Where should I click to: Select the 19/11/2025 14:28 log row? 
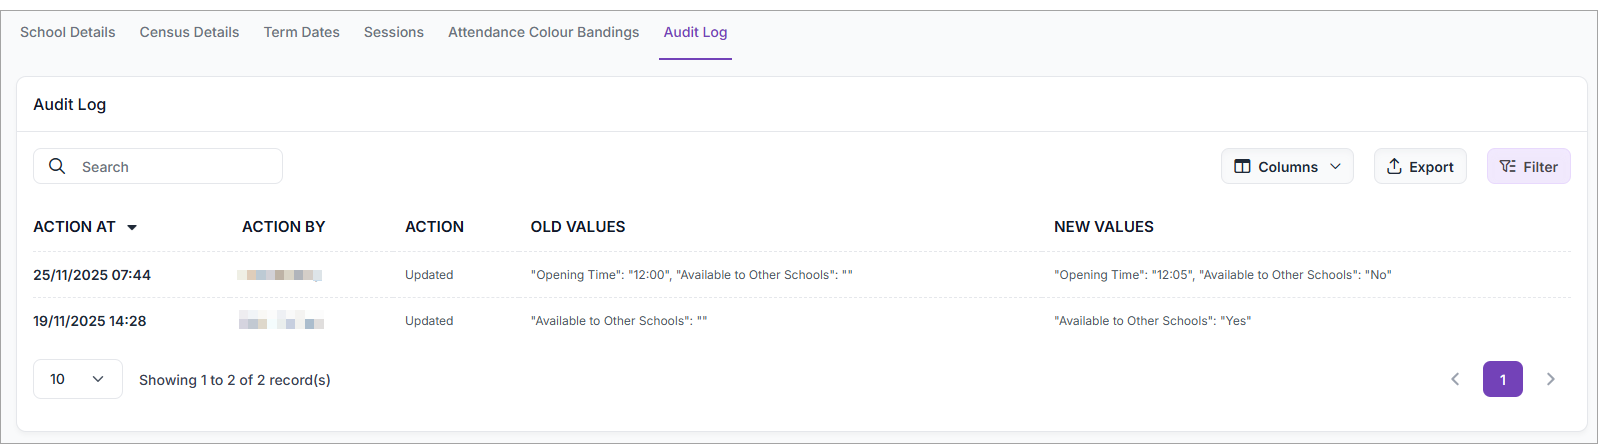point(90,321)
